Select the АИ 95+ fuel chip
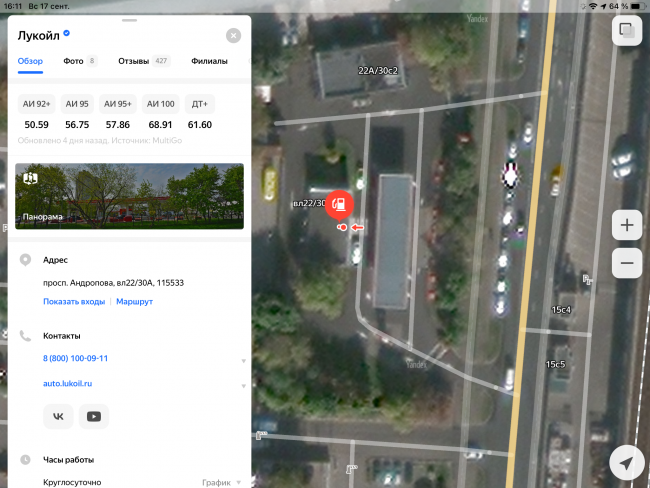This screenshot has width=650, height=488. (x=118, y=104)
